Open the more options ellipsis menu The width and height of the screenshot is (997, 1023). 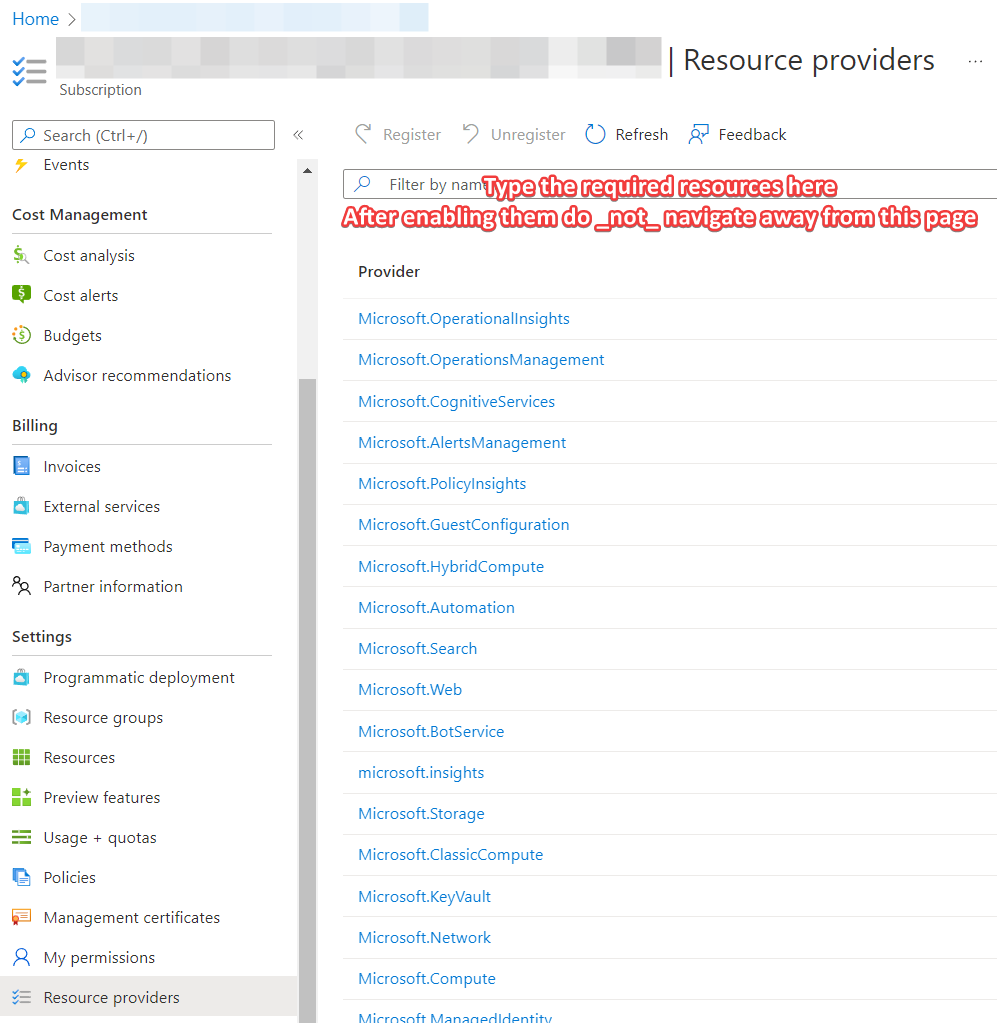975,61
